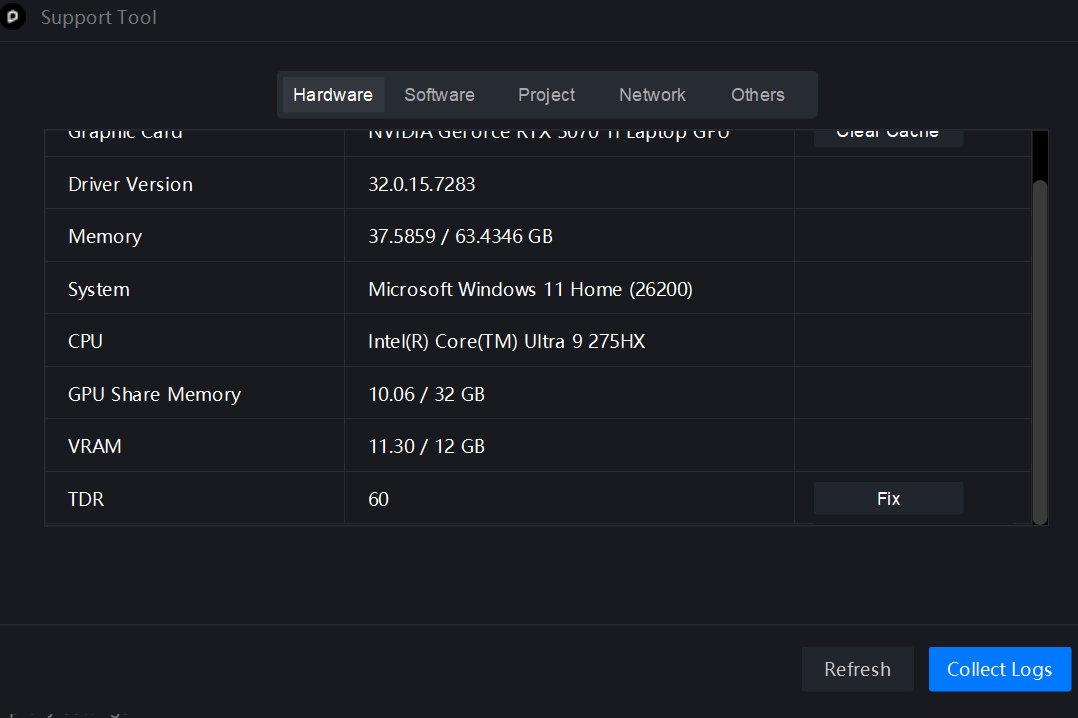Select the TDR value 60
1078x718 pixels.
(x=378, y=499)
